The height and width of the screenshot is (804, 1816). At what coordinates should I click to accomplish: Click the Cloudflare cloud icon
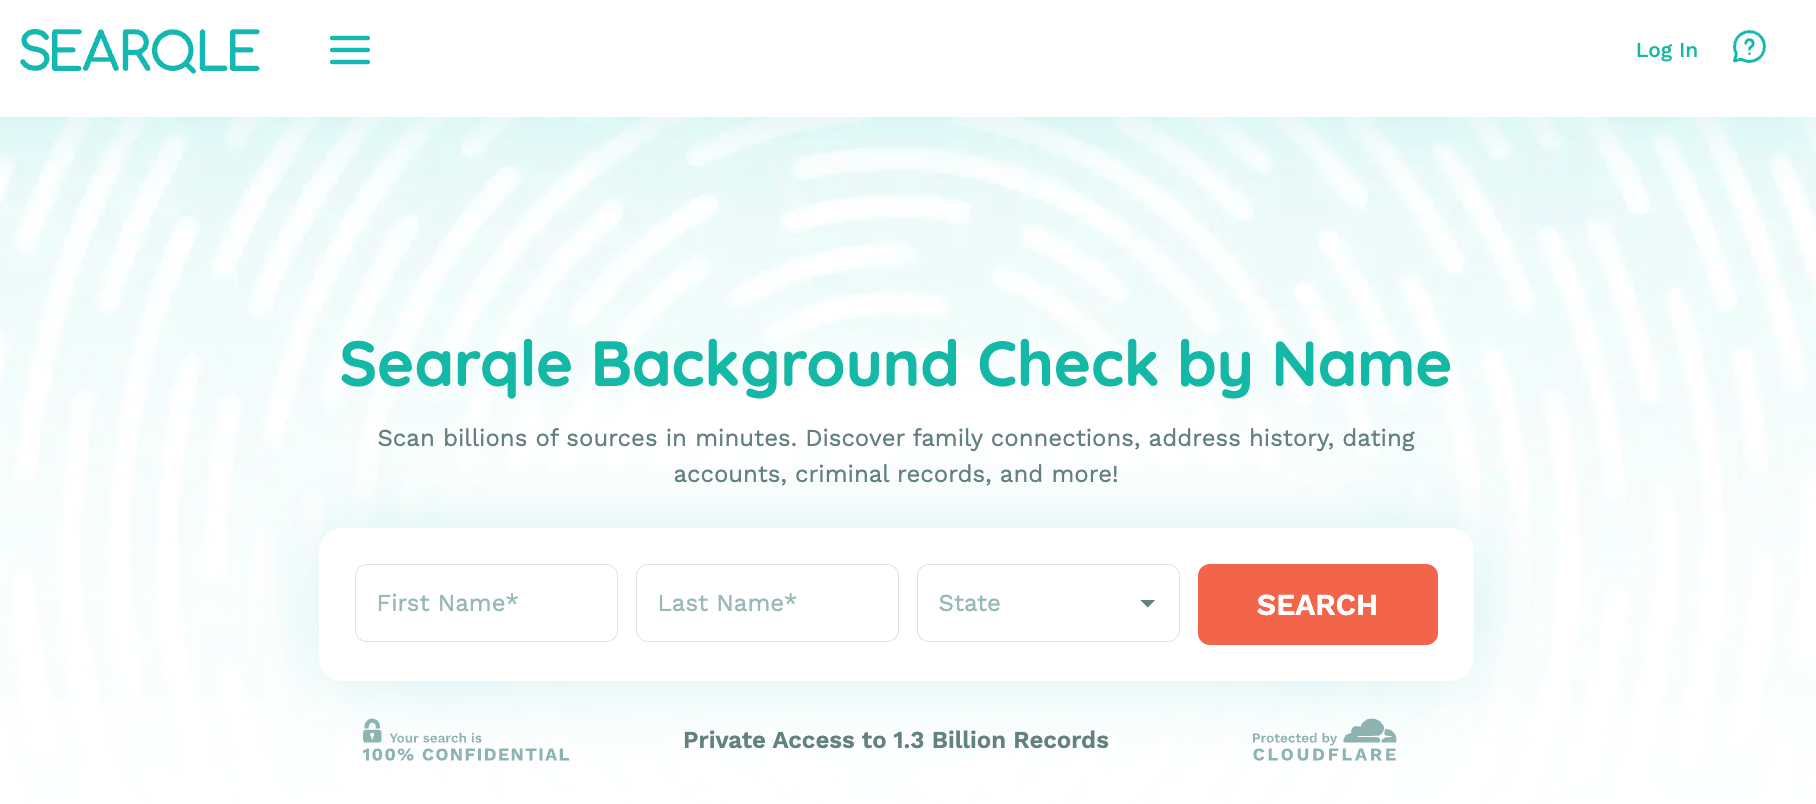(x=1369, y=731)
